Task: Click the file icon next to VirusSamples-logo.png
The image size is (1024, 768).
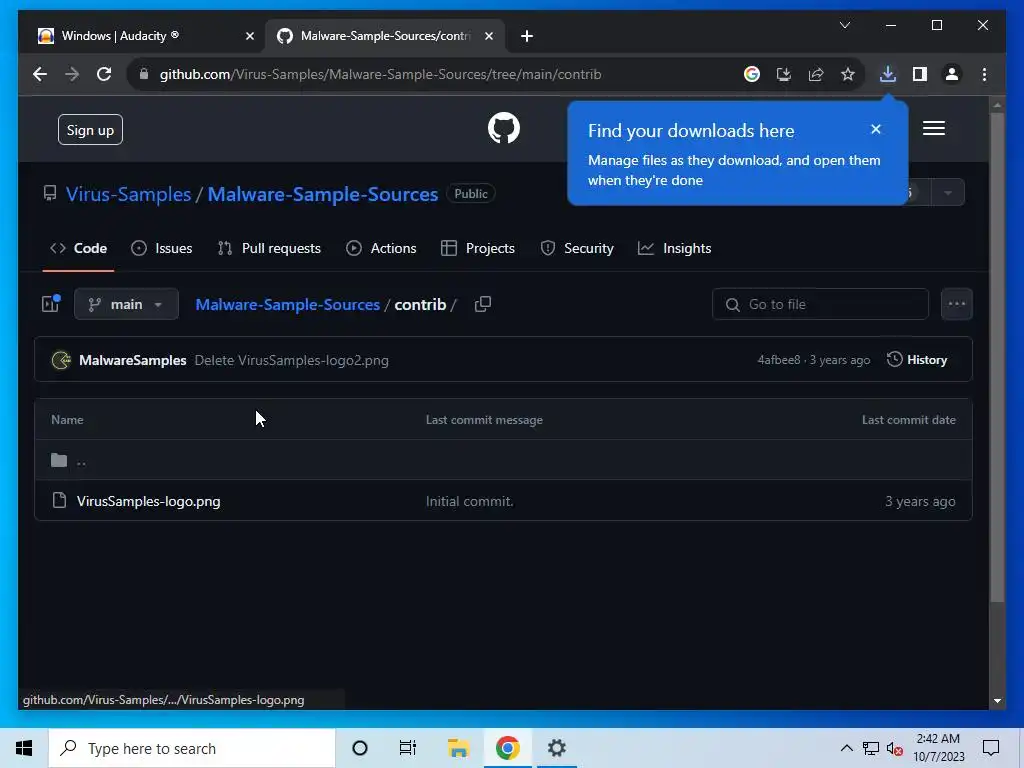Action: [59, 500]
